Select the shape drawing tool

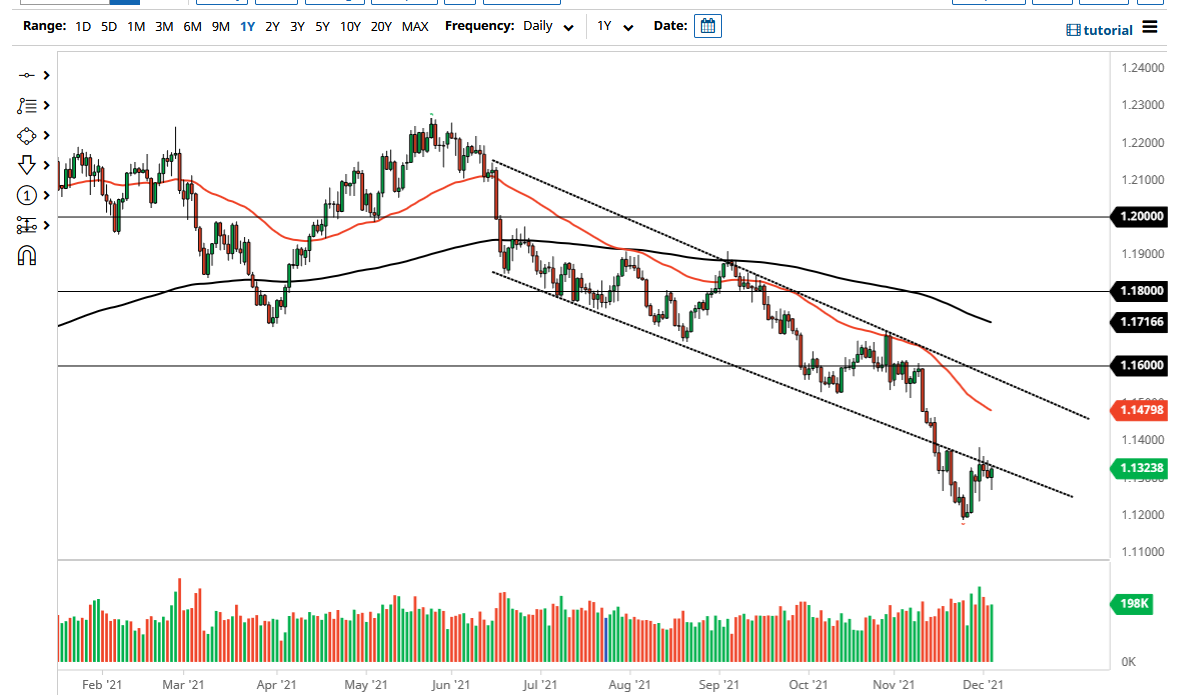click(26, 135)
